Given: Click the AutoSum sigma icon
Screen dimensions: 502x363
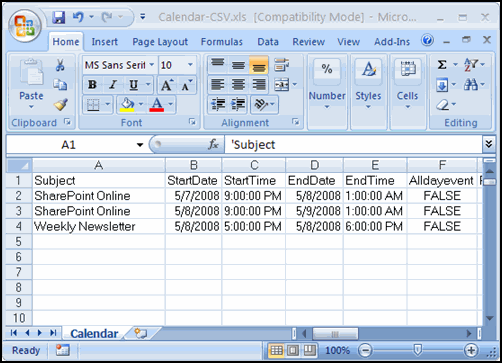Looking at the screenshot, I should pos(442,64).
